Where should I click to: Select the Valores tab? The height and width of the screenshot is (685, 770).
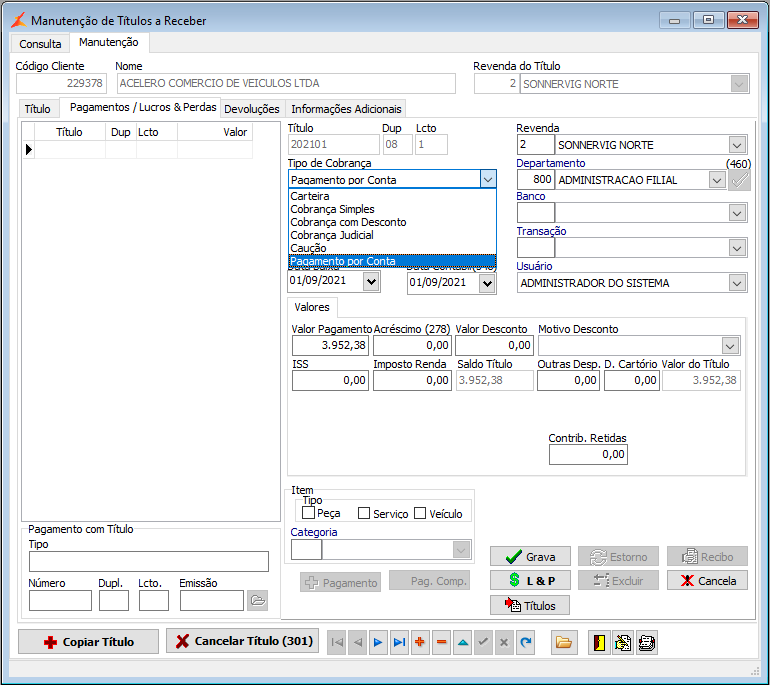tap(312, 307)
